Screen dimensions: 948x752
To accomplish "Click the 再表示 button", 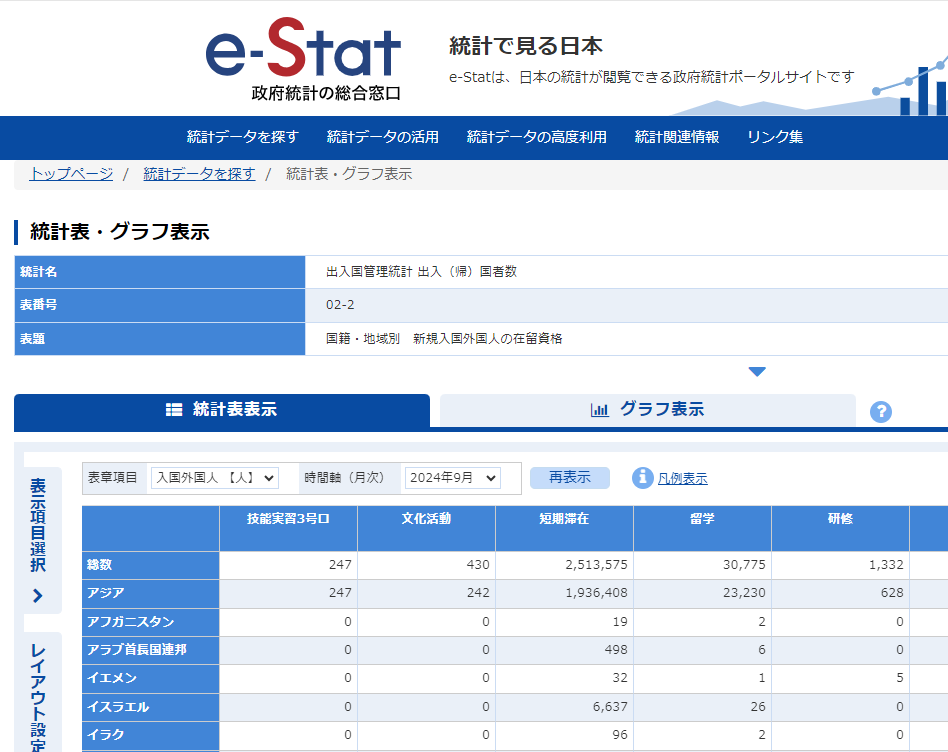I will 570,478.
